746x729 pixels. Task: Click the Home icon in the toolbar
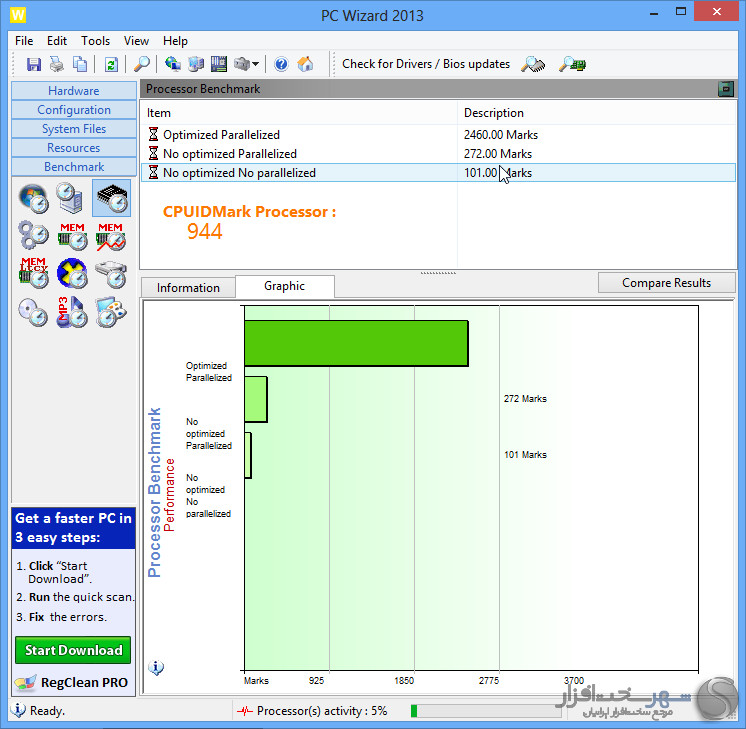305,64
